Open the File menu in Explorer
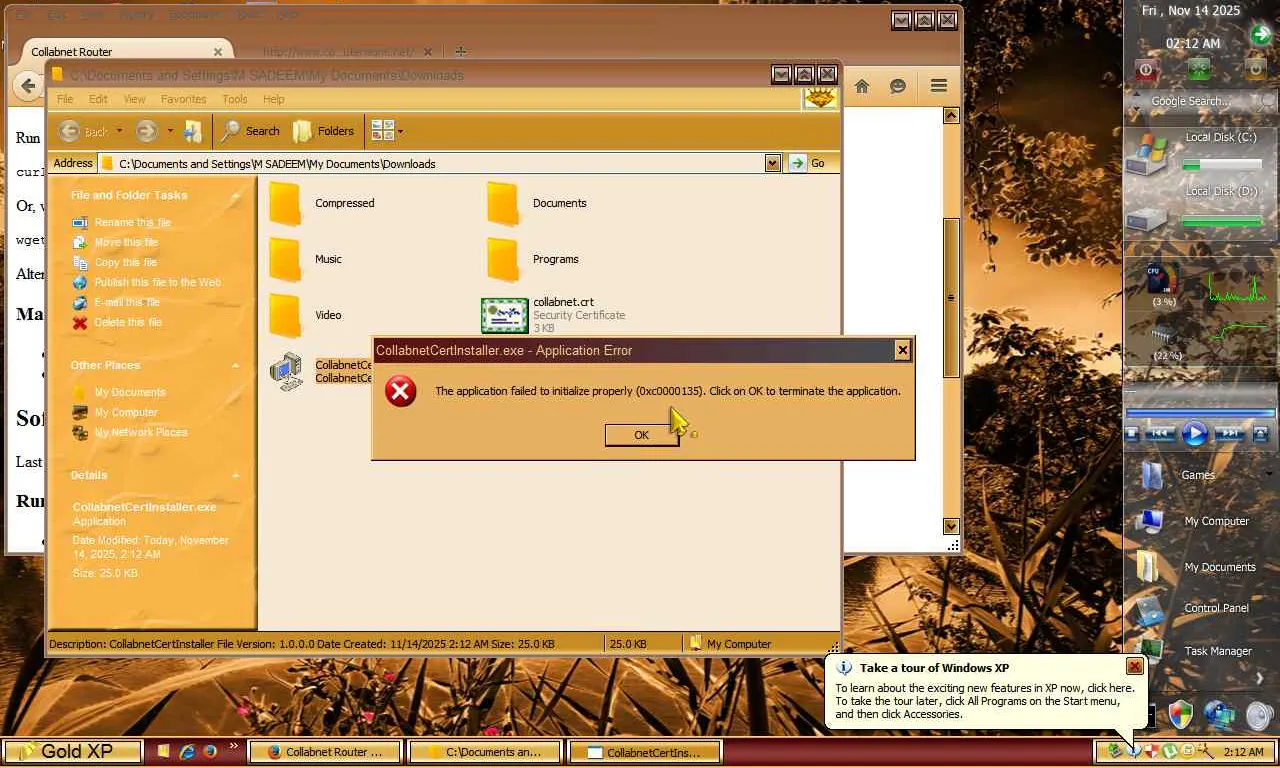Viewport: 1280px width, 768px height. [x=65, y=99]
